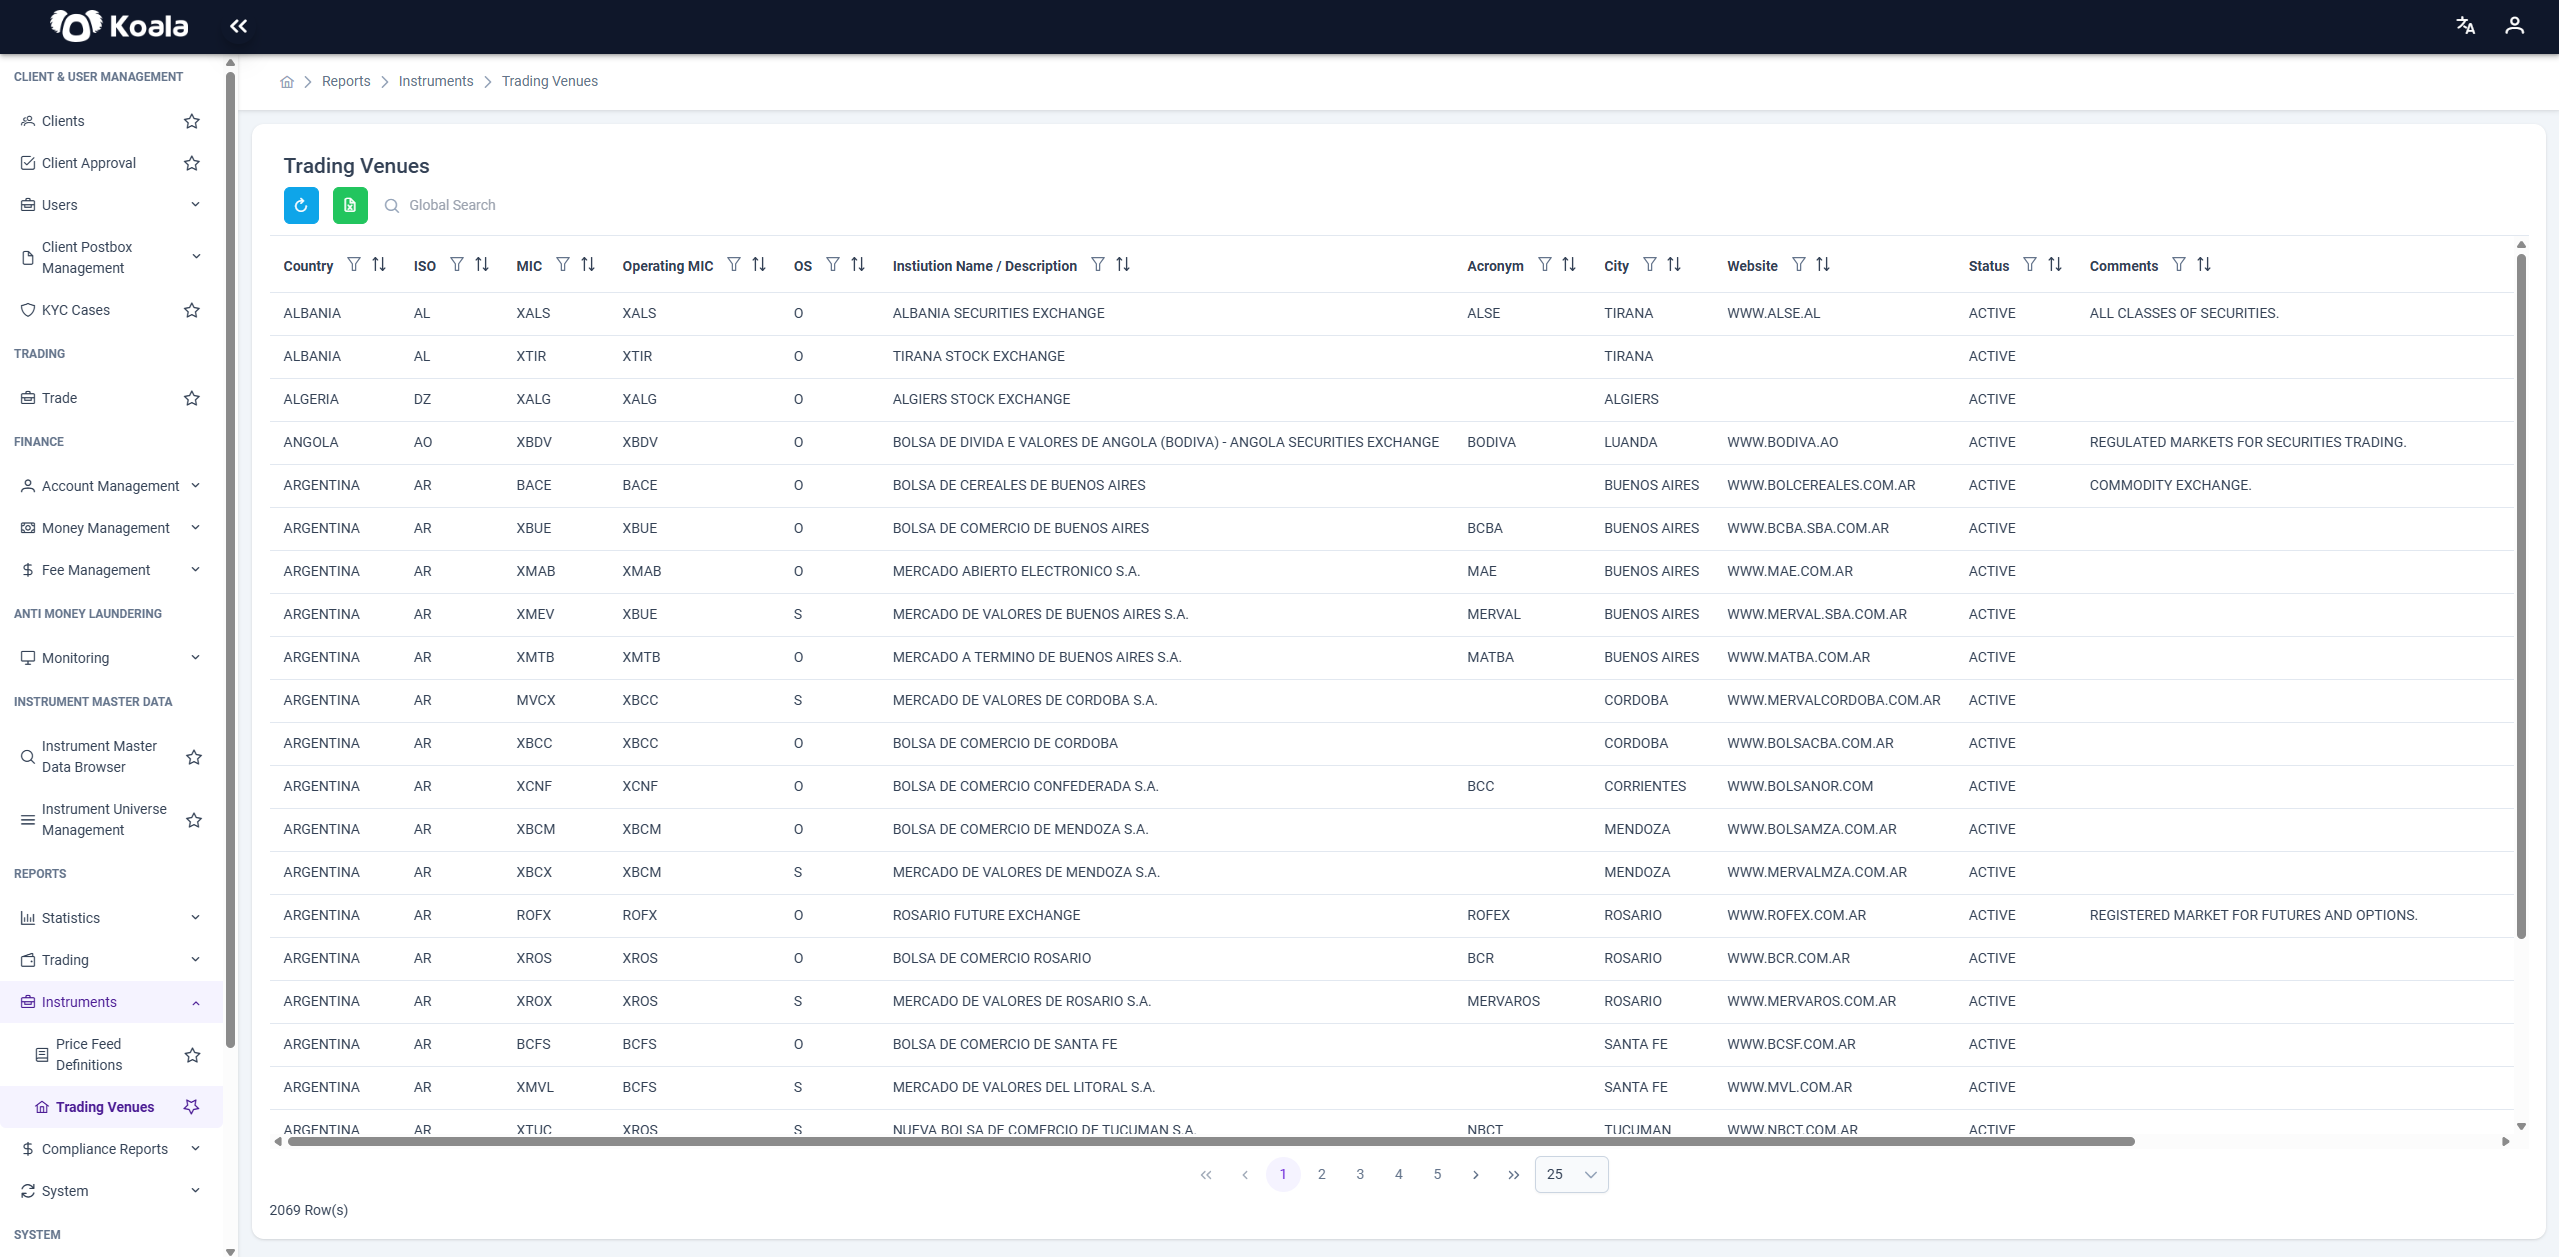Click the blue refresh table button
This screenshot has width=2559, height=1257.
[x=301, y=205]
